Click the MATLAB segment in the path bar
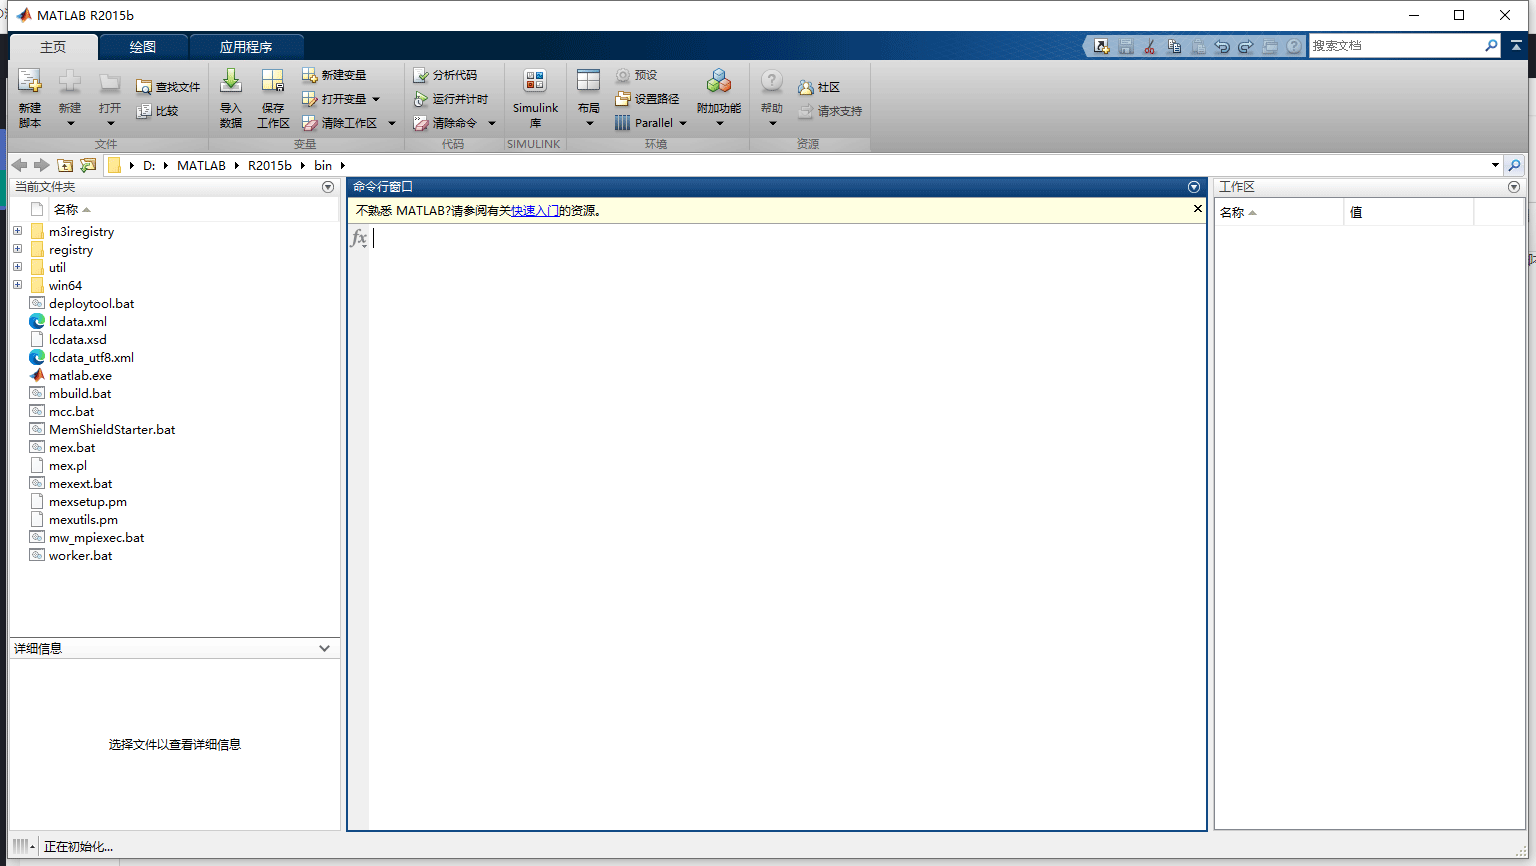The height and width of the screenshot is (866, 1536). click(202, 165)
